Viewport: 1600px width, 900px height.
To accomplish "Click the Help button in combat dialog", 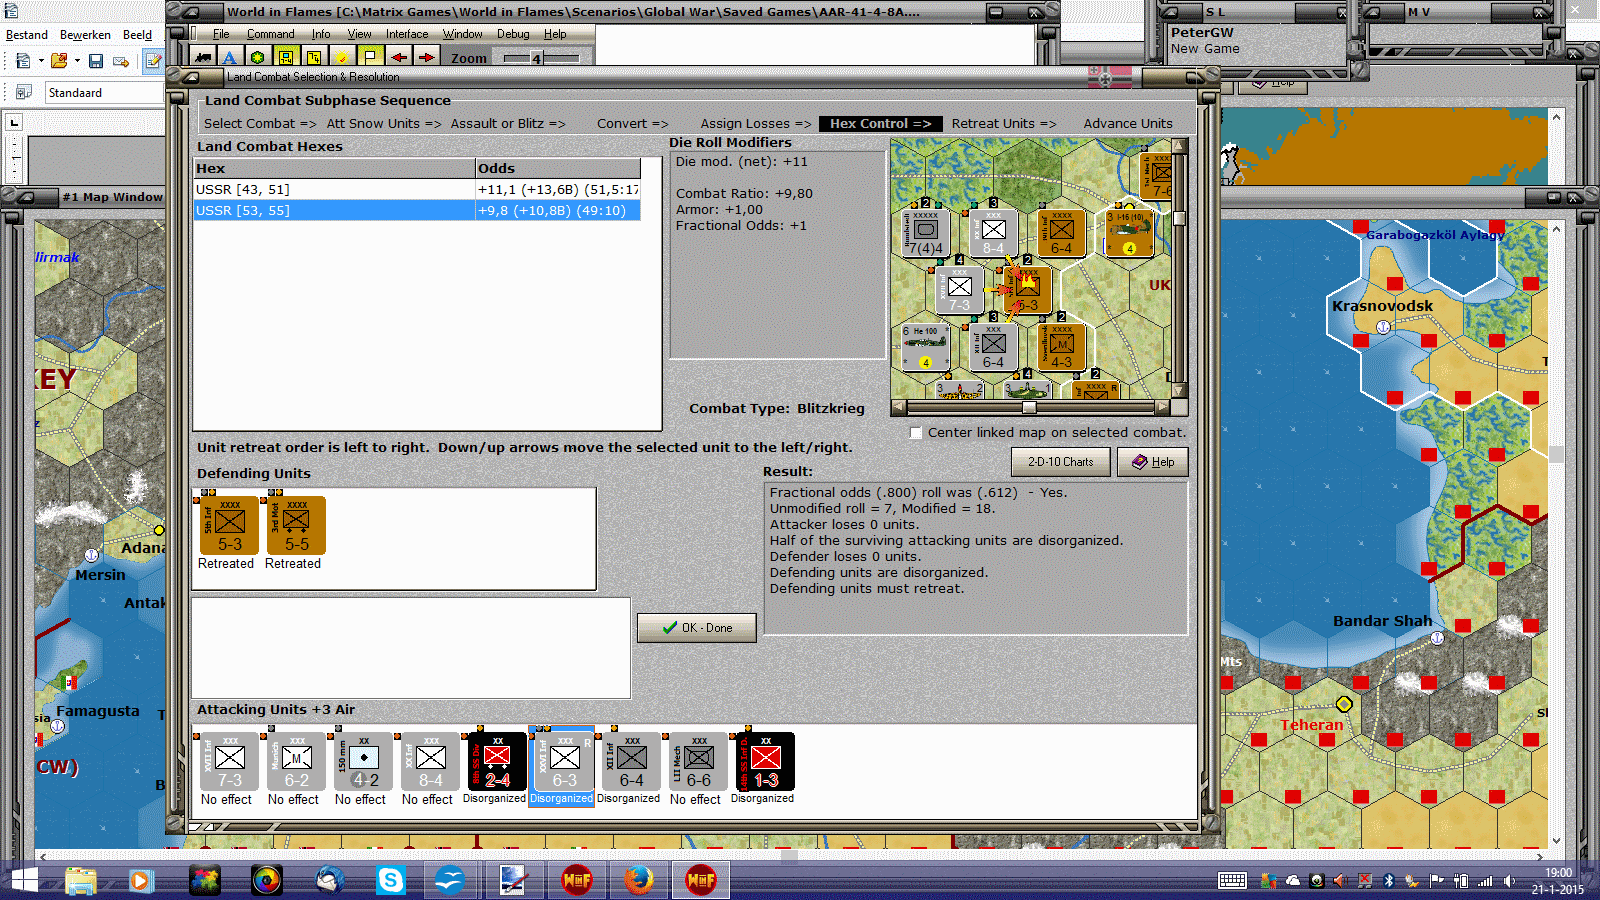I will coord(1152,462).
